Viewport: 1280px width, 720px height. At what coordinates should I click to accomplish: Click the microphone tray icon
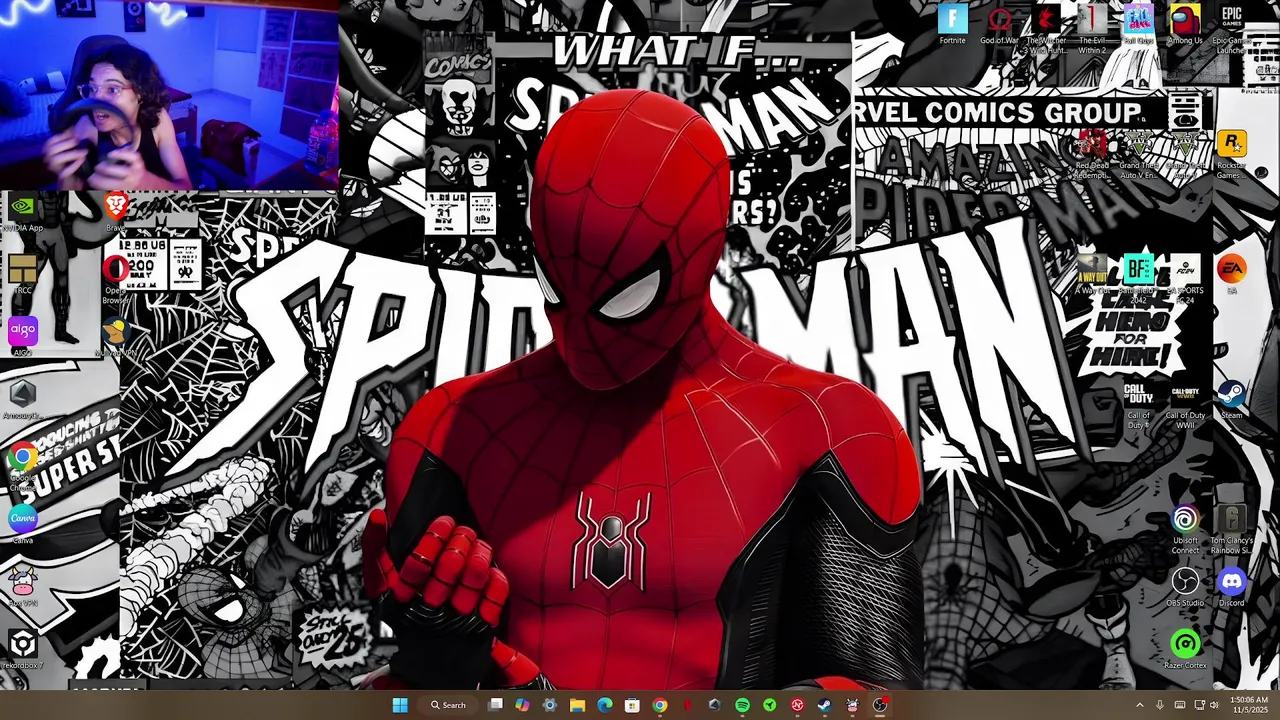click(x=1159, y=705)
